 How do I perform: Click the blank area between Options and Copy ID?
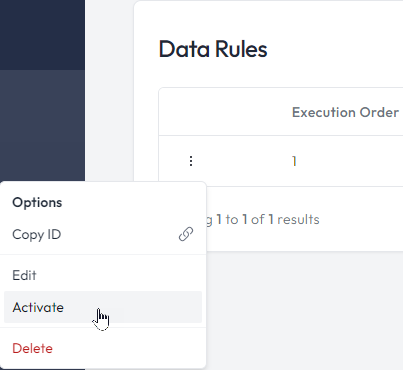point(103,217)
